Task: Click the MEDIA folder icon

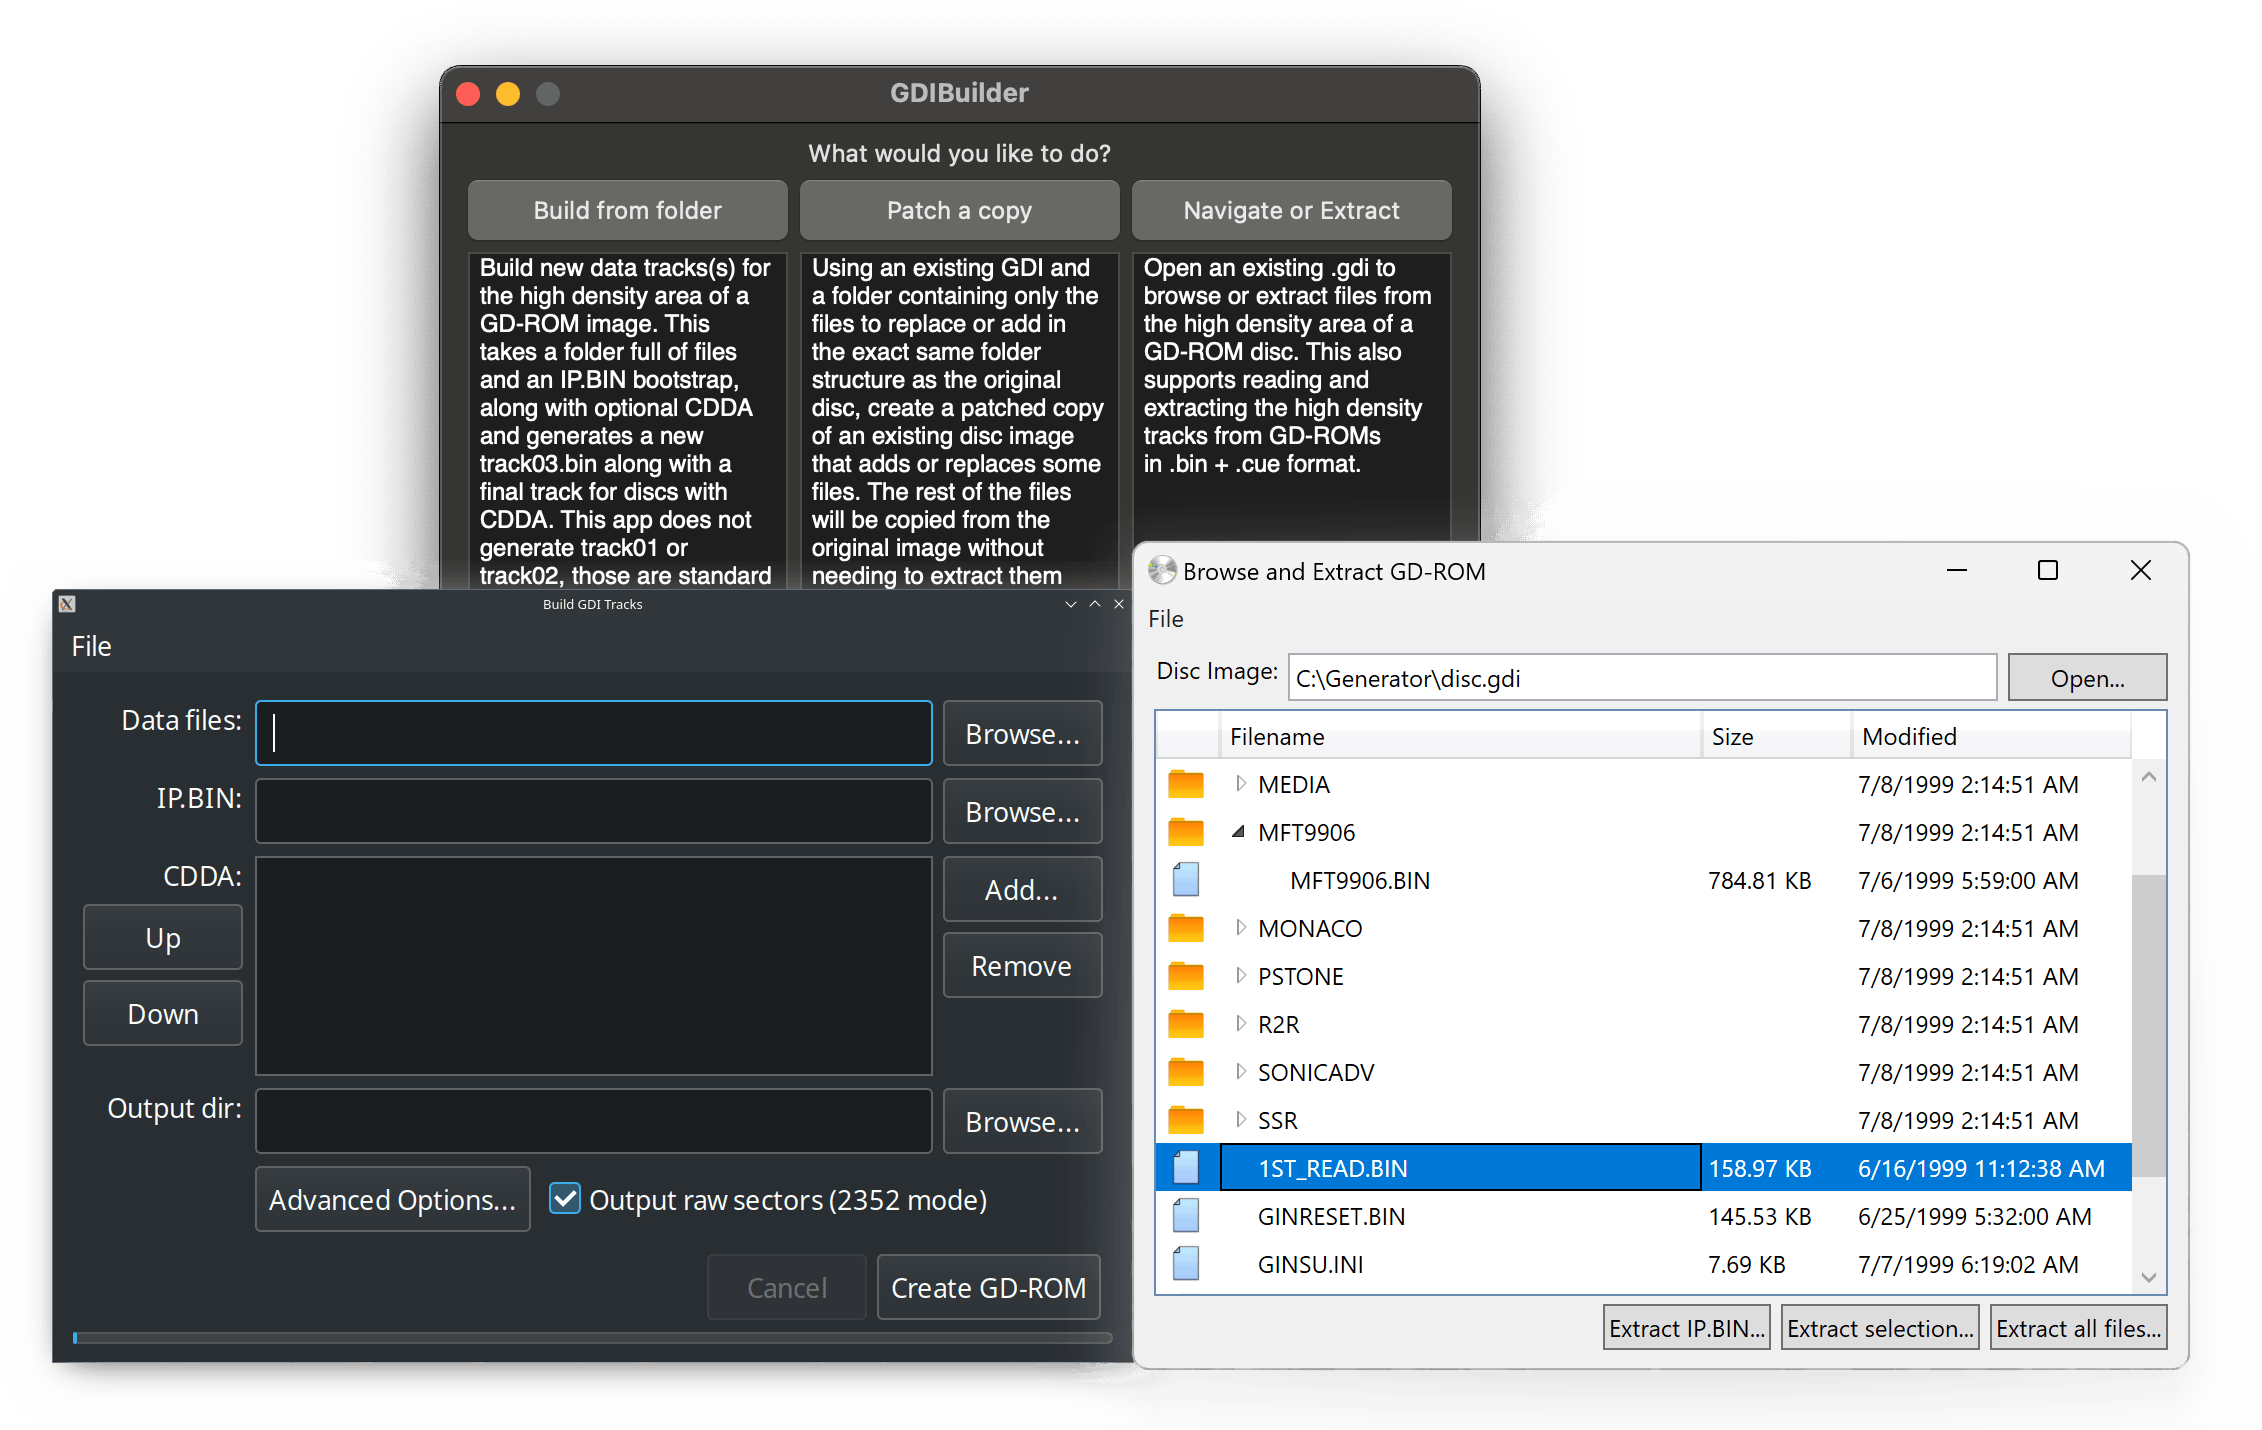Action: coord(1186,784)
